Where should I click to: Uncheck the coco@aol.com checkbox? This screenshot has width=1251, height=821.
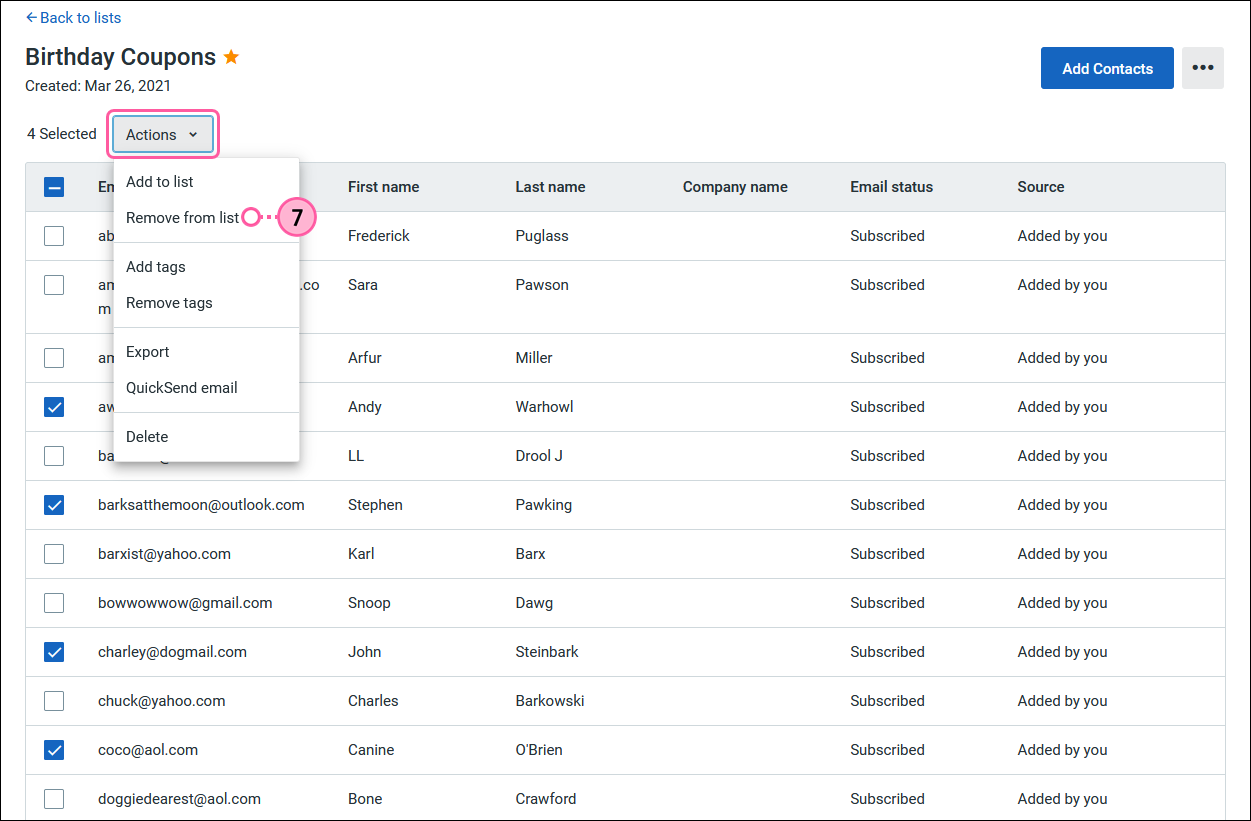(x=54, y=750)
